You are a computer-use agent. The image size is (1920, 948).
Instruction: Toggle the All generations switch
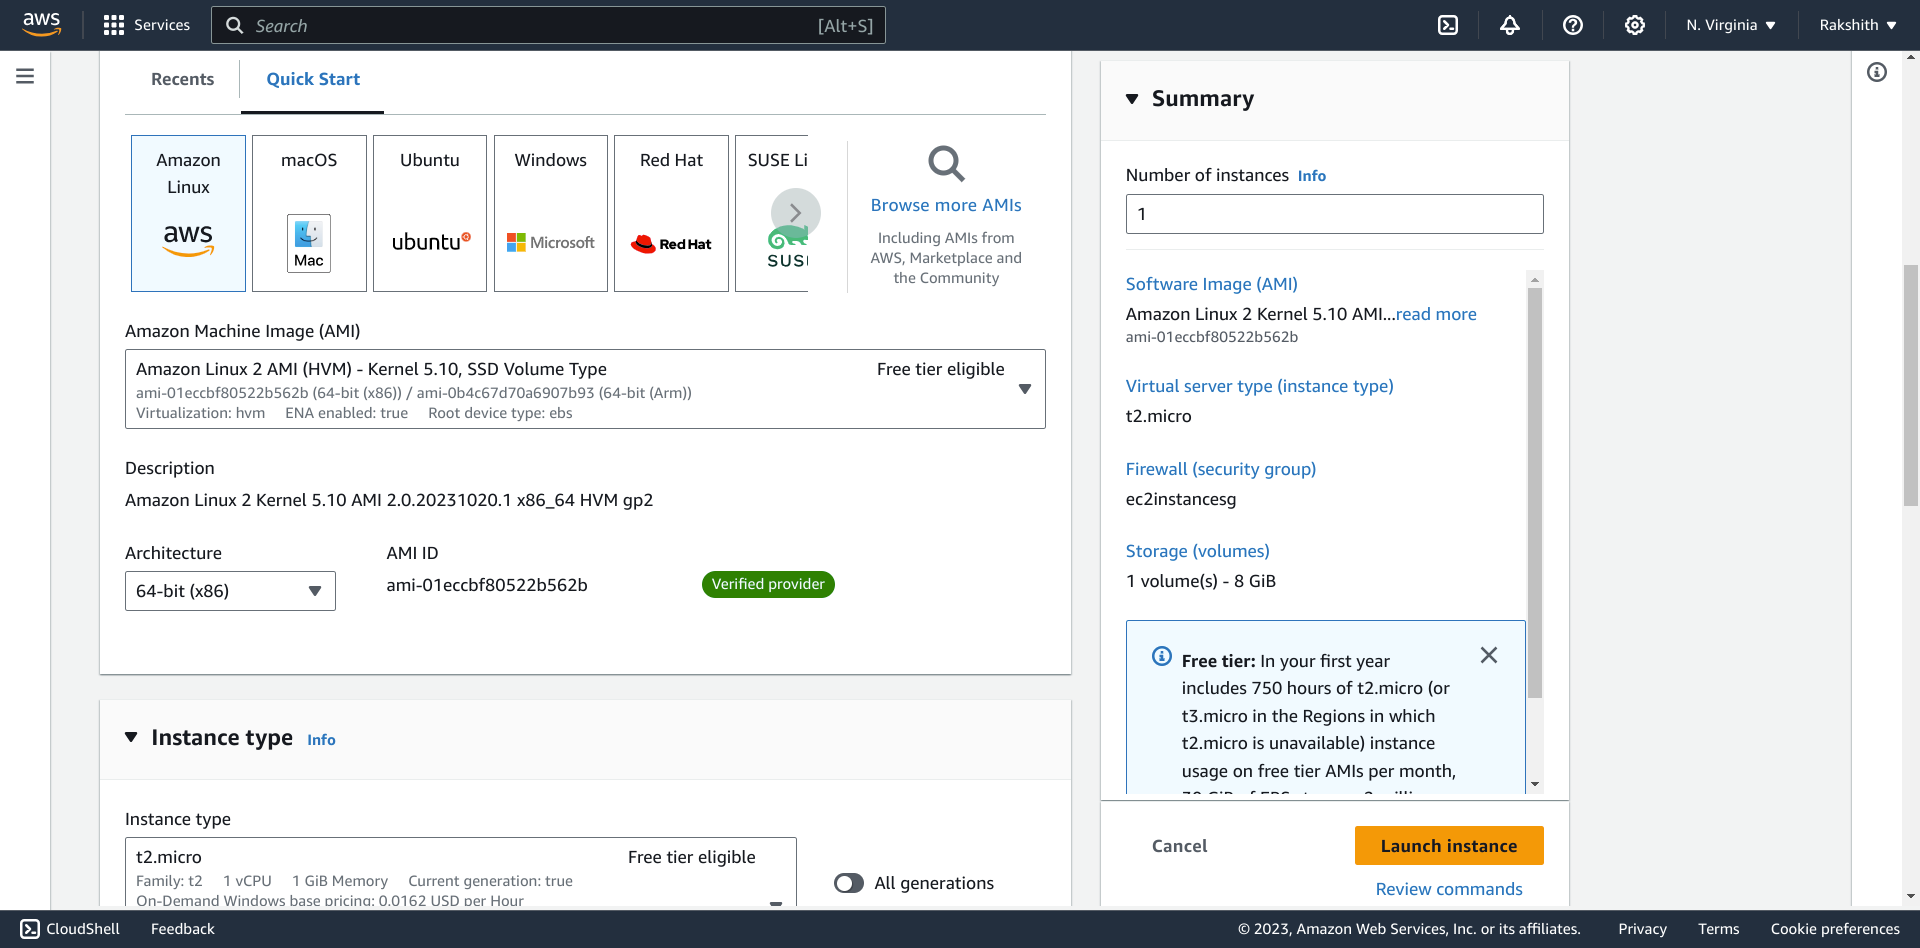[849, 883]
